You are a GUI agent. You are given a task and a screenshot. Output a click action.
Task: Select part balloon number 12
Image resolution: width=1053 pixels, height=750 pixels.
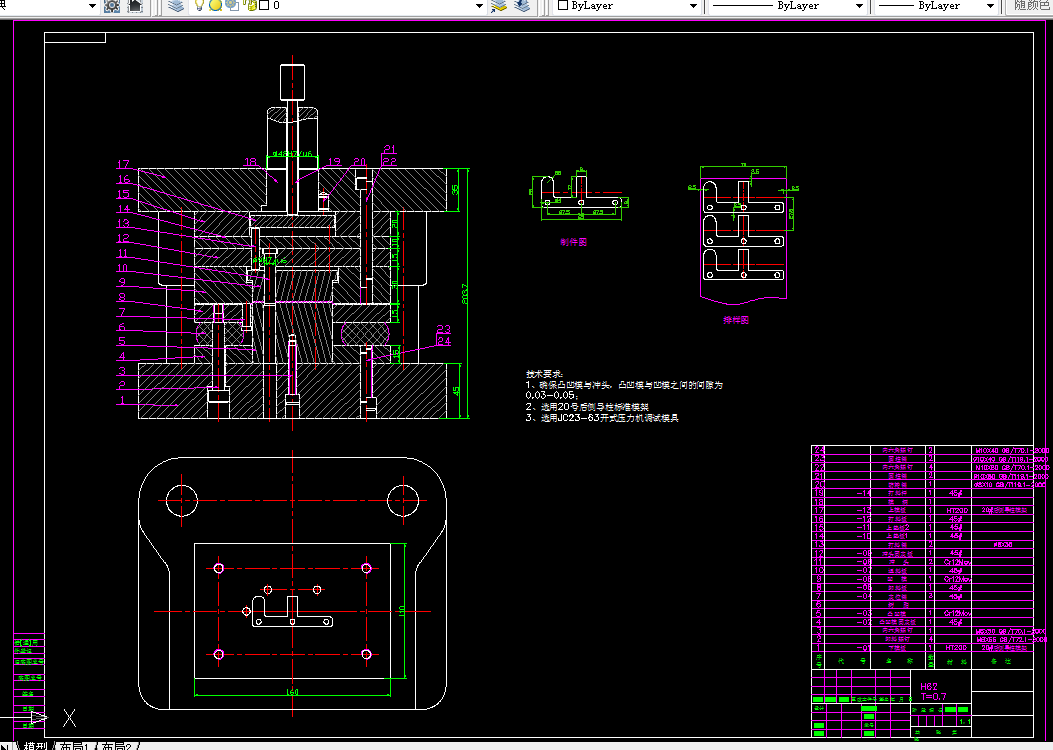tap(123, 238)
